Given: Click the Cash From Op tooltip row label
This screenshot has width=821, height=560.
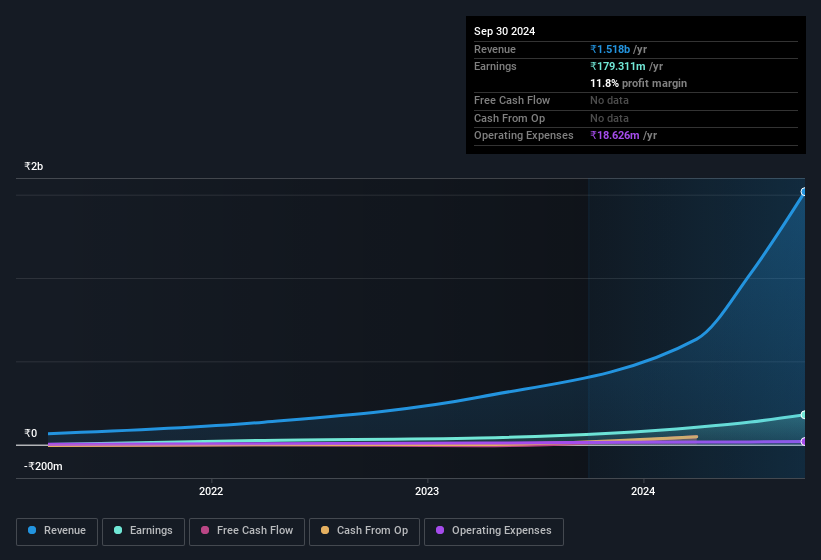Looking at the screenshot, I should [509, 118].
